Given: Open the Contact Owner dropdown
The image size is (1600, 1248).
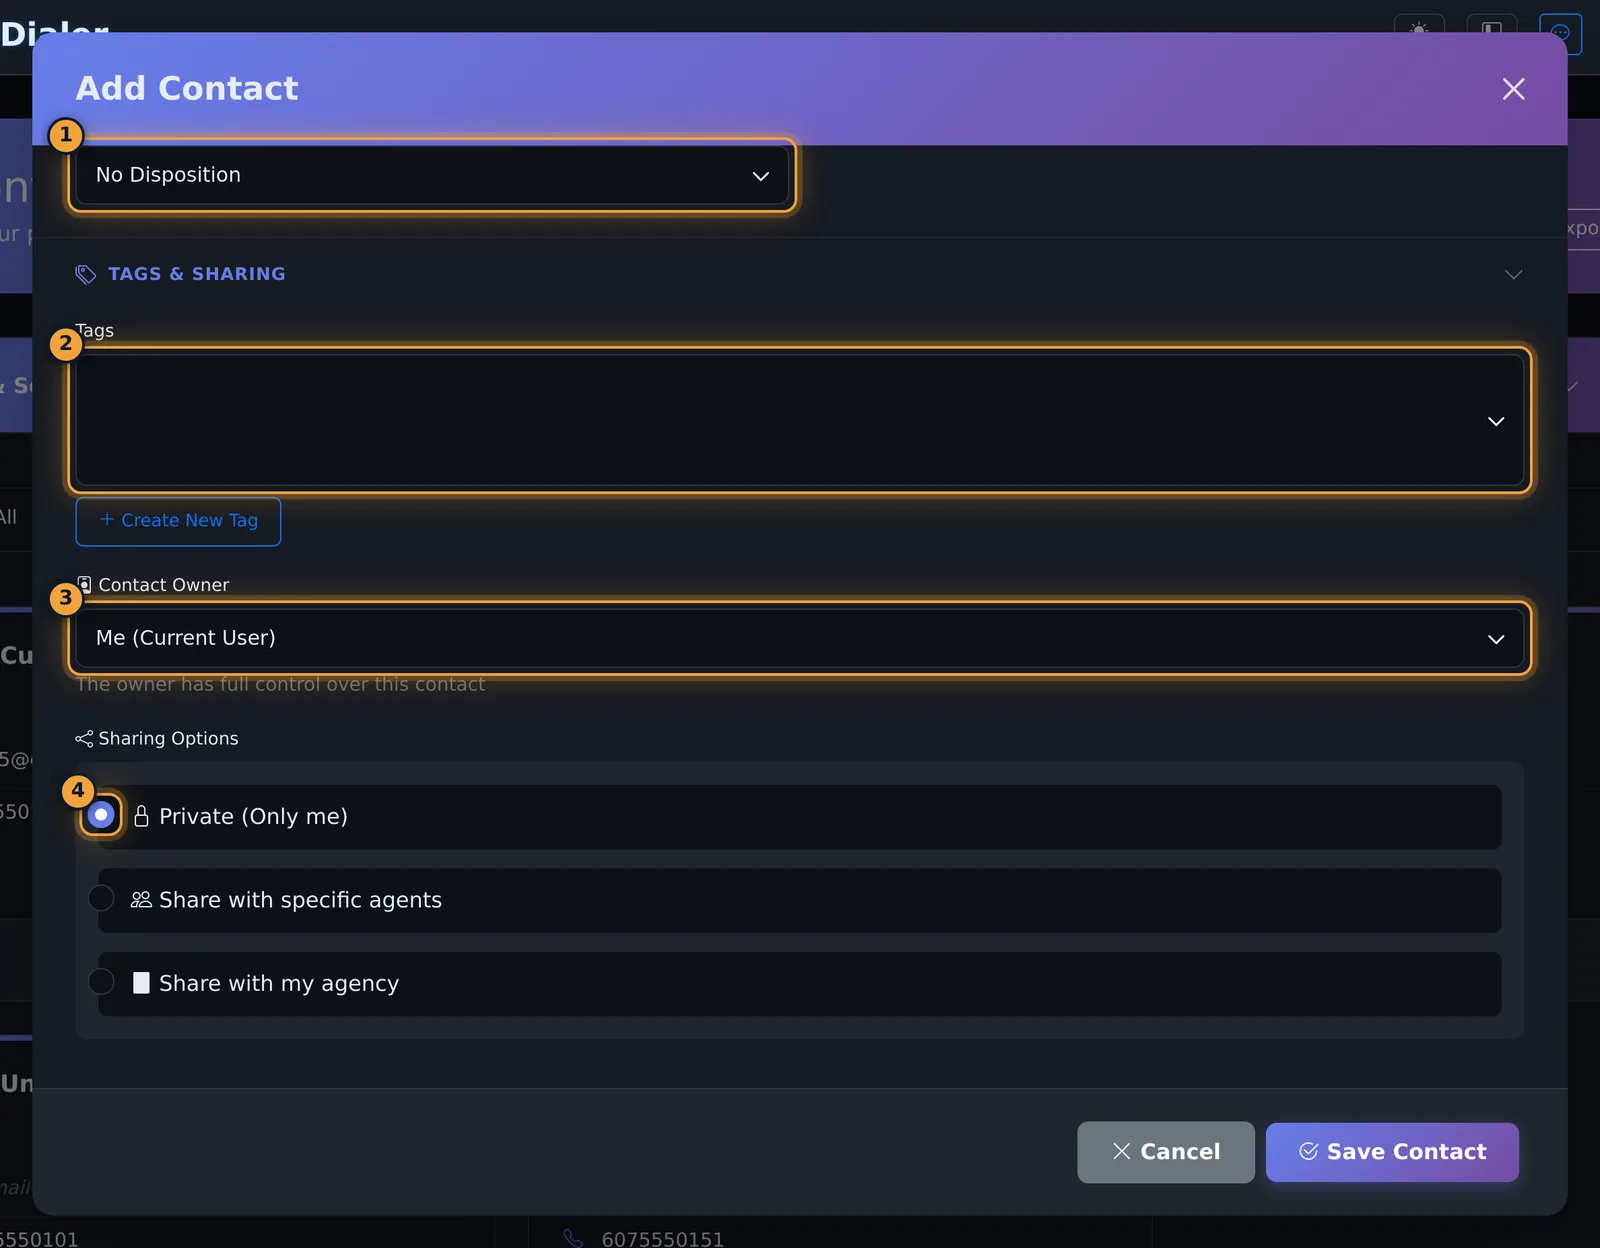Looking at the screenshot, I should click(x=800, y=638).
